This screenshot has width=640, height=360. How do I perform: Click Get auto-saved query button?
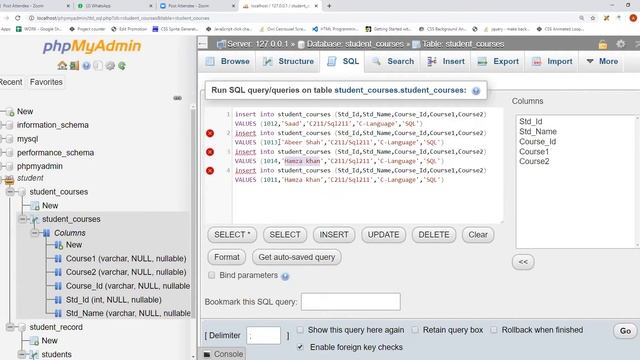(297, 257)
